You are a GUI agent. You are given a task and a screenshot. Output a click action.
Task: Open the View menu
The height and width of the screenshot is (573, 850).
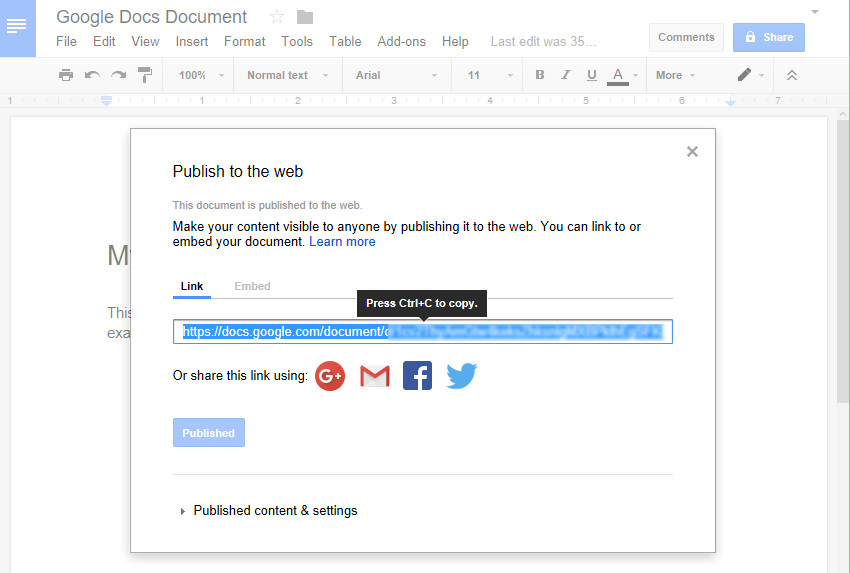145,42
